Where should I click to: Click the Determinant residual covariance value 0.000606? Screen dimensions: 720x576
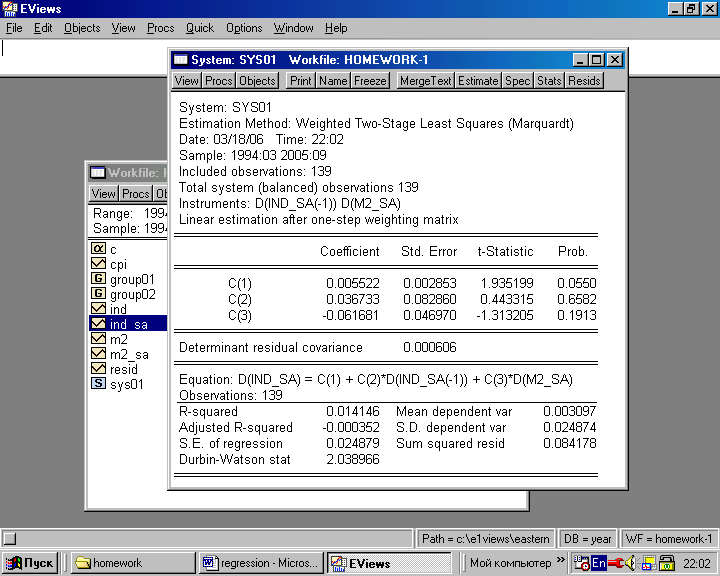[x=430, y=347]
